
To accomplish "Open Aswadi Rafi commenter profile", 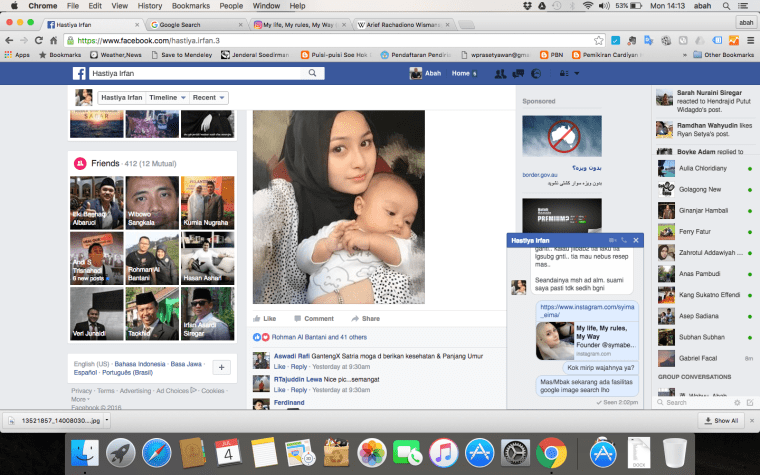I will (x=291, y=356).
